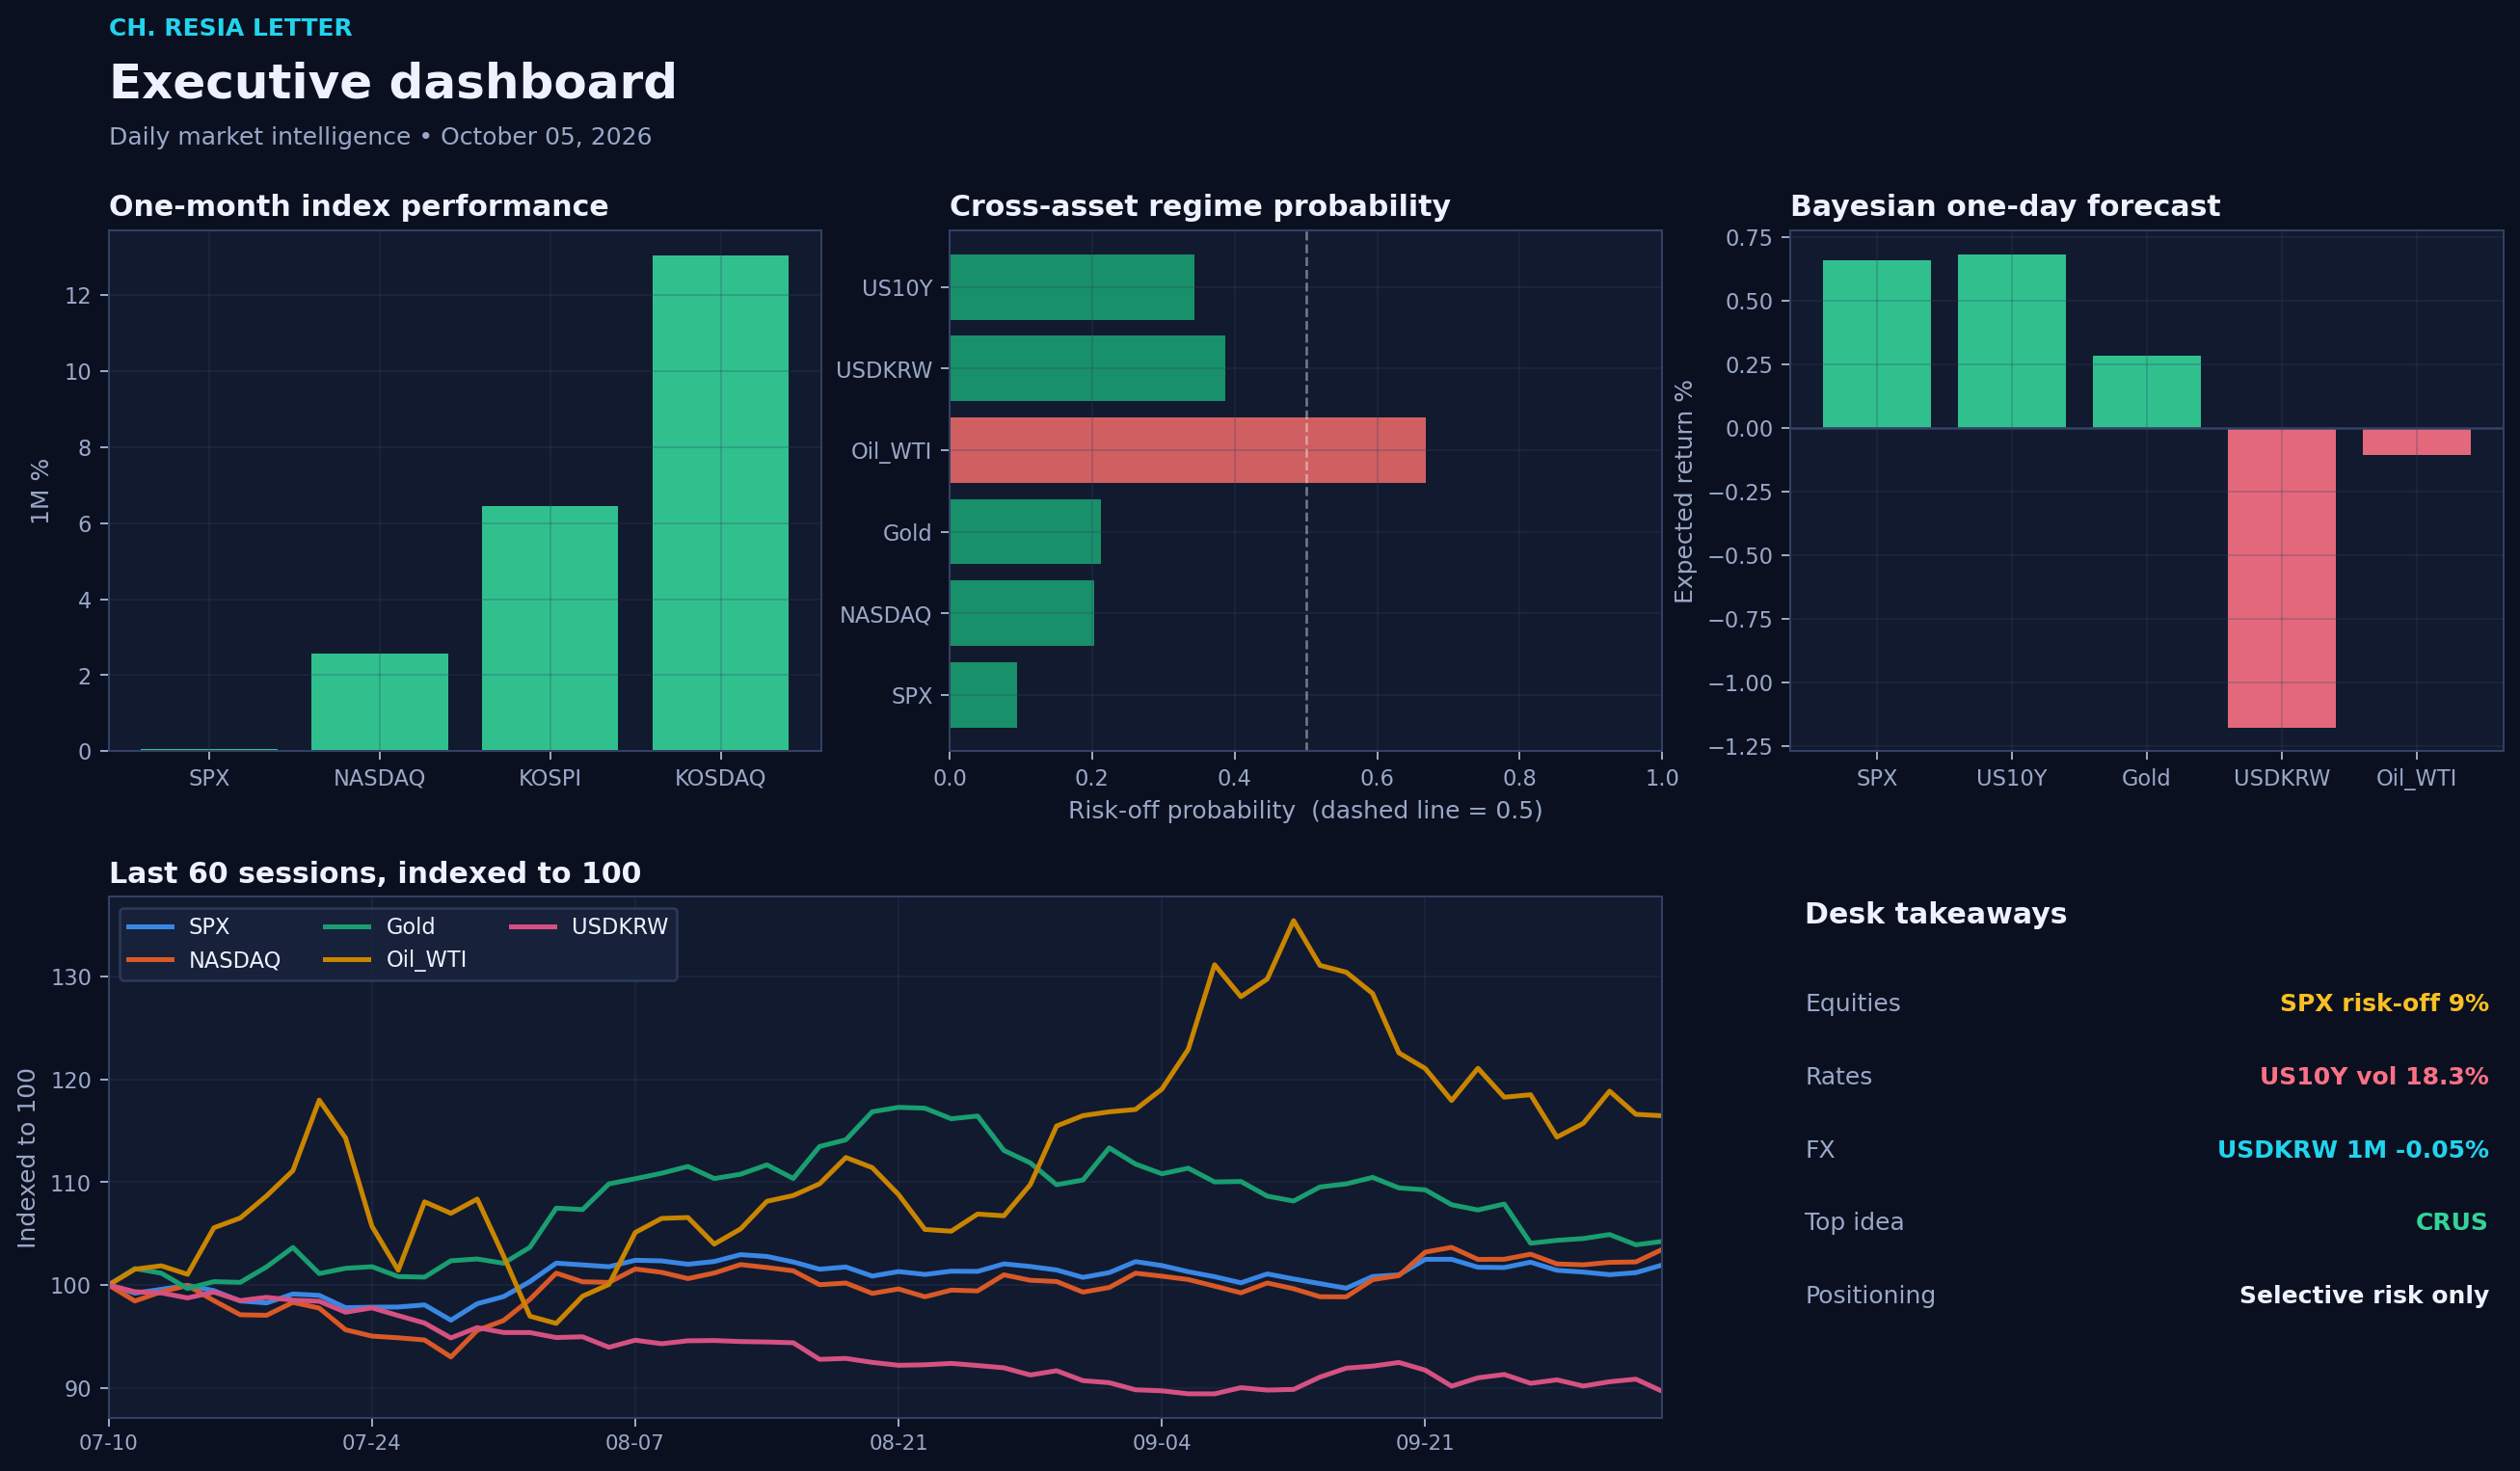Select the USDKRW regime probability bar
This screenshot has height=1471, width=2520.
point(1087,369)
